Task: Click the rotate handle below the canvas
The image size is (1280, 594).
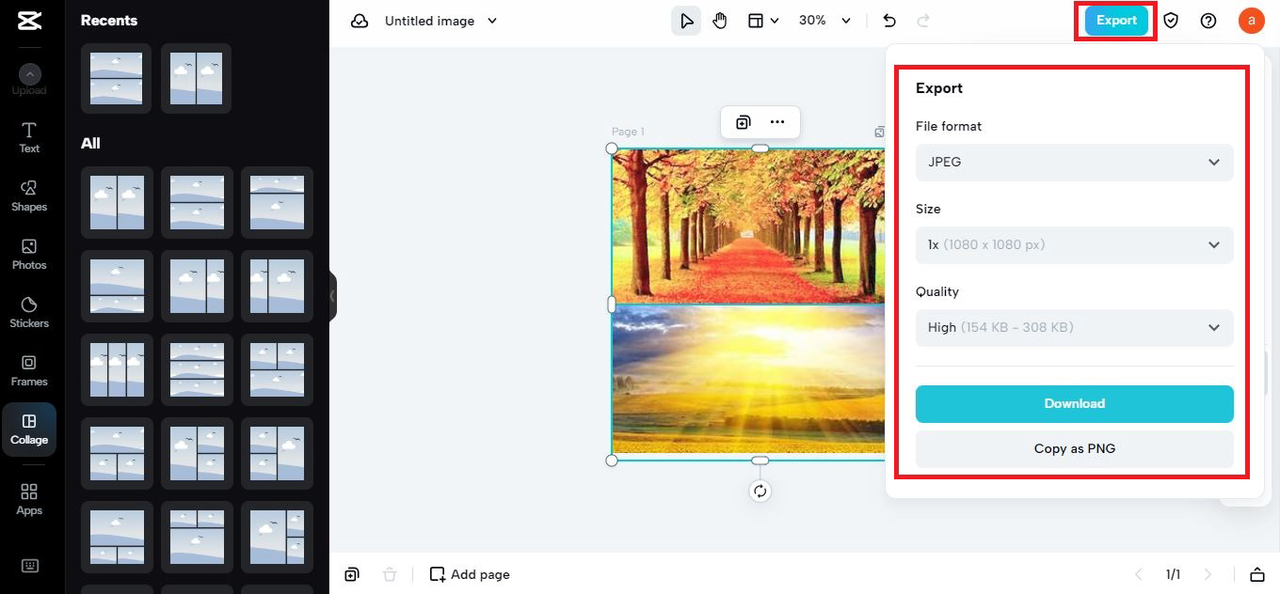Action: tap(760, 491)
